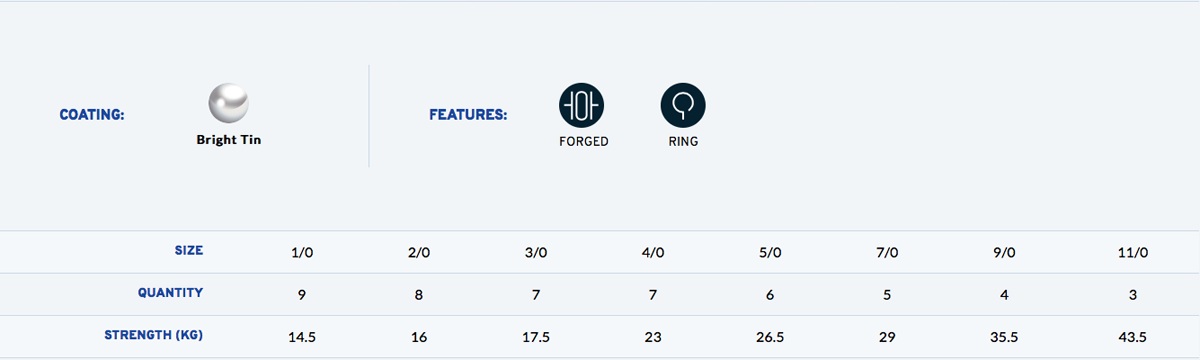
Task: Select size 2/0 in table
Action: pos(419,253)
